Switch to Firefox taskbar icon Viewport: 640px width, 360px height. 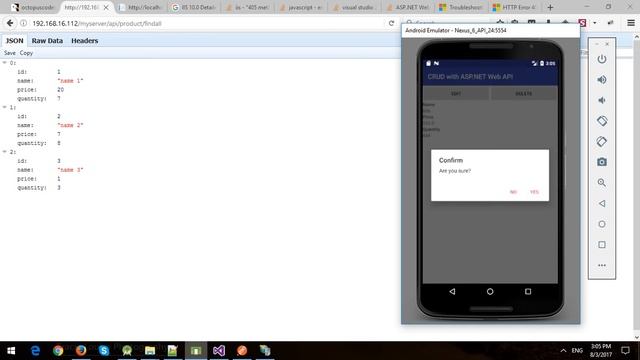tap(81, 351)
